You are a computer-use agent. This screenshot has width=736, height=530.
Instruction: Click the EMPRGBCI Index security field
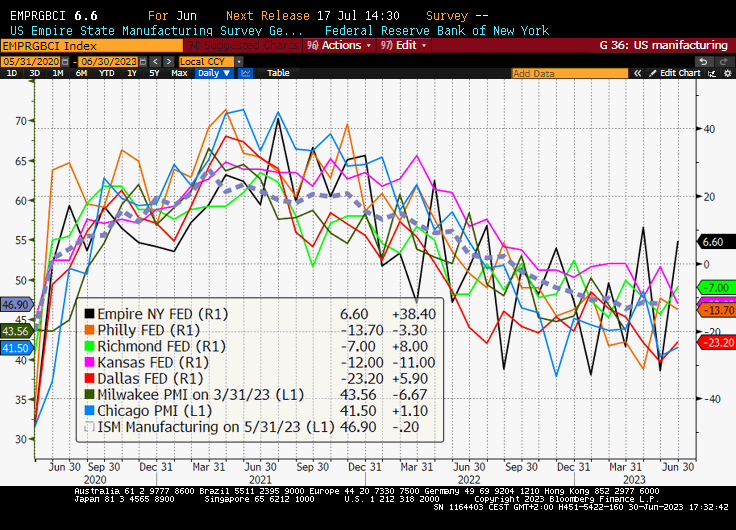(92, 46)
